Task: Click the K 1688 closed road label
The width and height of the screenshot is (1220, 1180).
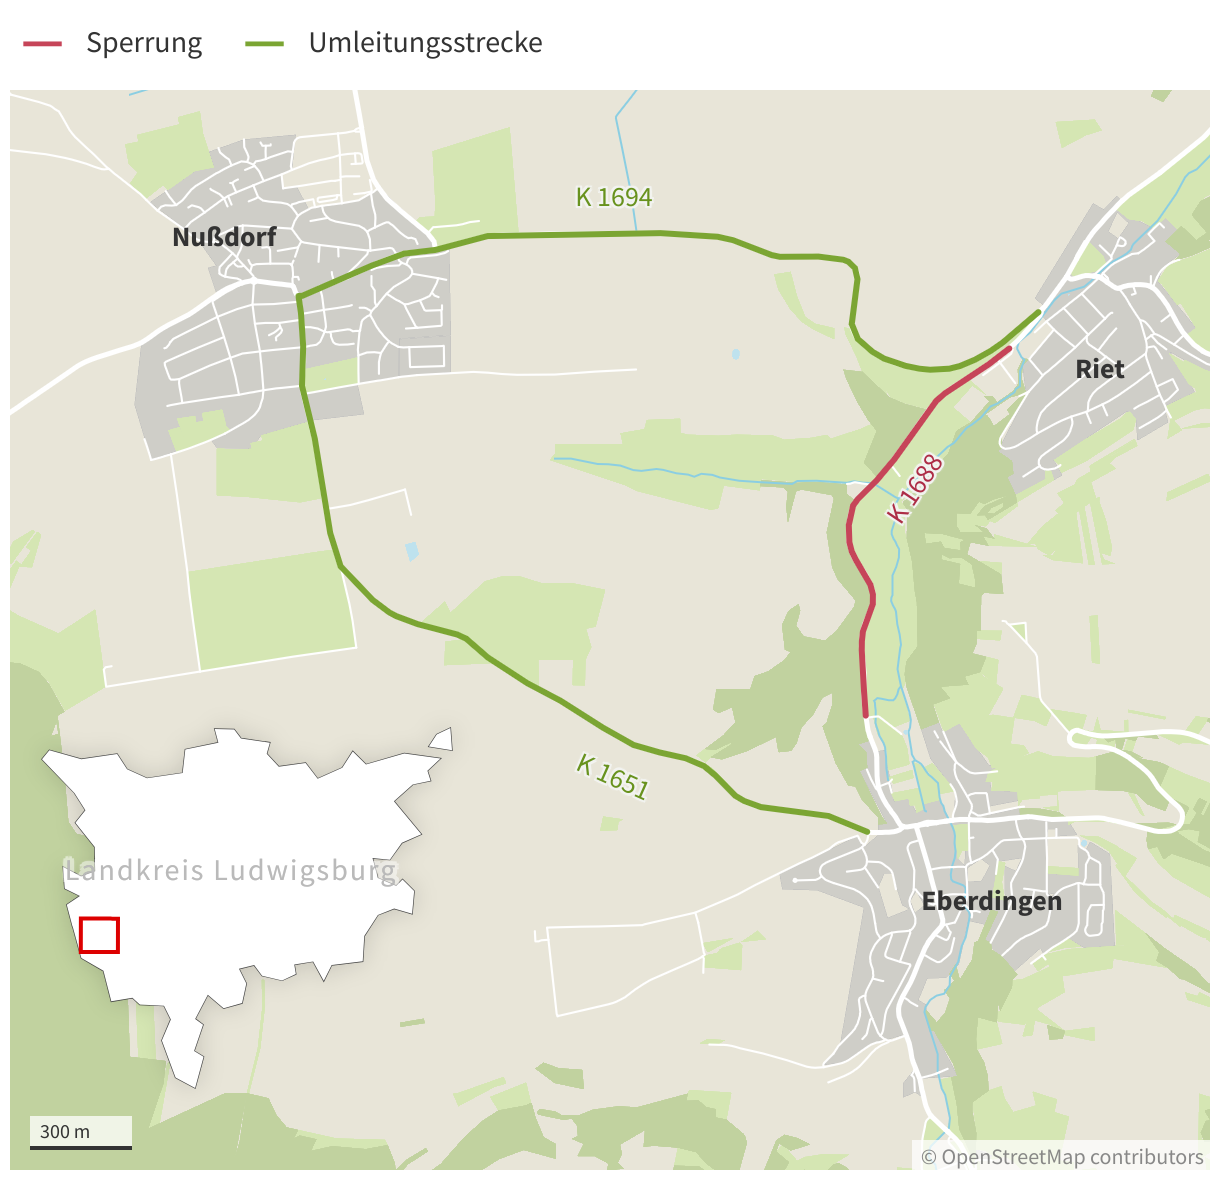Action: [915, 488]
